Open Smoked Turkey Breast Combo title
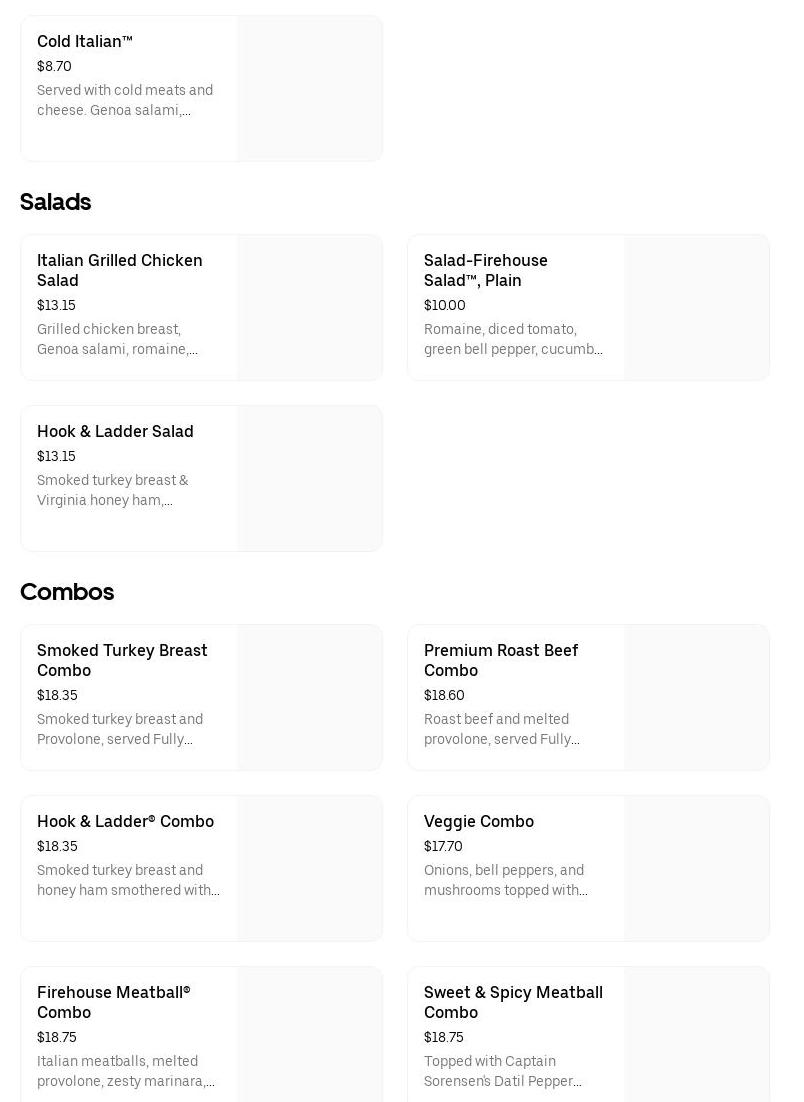The image size is (804, 1102). click(122, 660)
